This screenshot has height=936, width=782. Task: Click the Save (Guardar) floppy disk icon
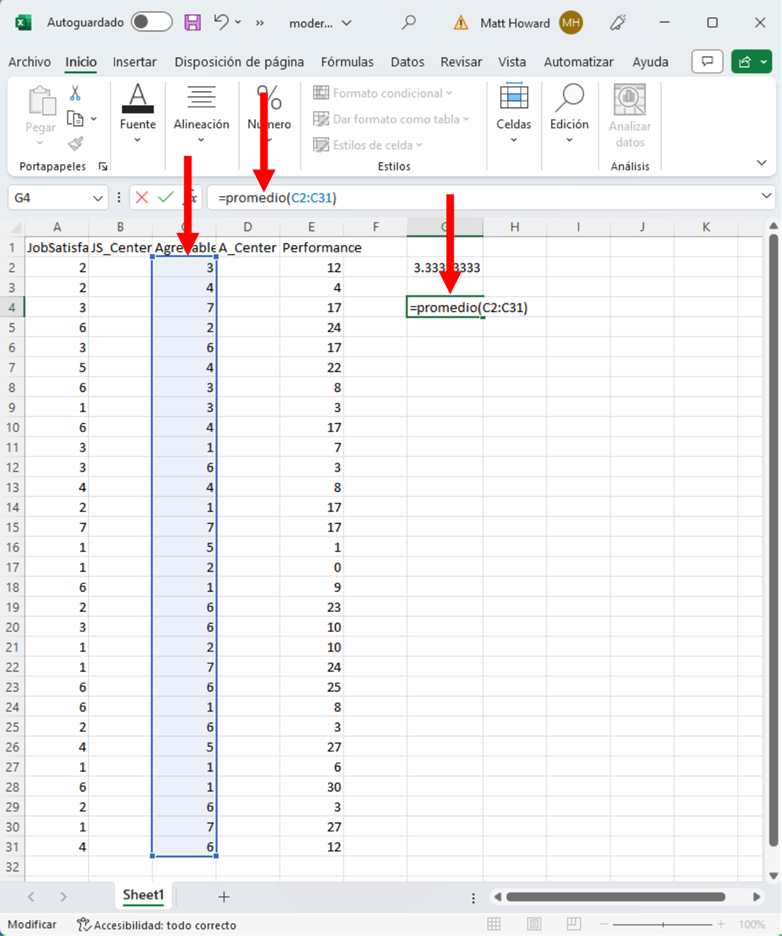192,22
